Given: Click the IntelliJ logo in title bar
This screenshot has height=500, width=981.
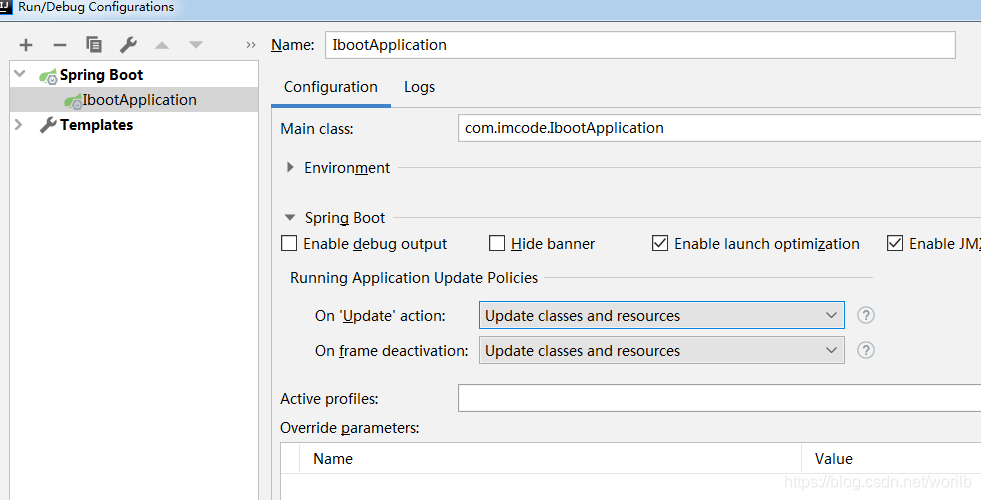Looking at the screenshot, I should [x=6, y=7].
